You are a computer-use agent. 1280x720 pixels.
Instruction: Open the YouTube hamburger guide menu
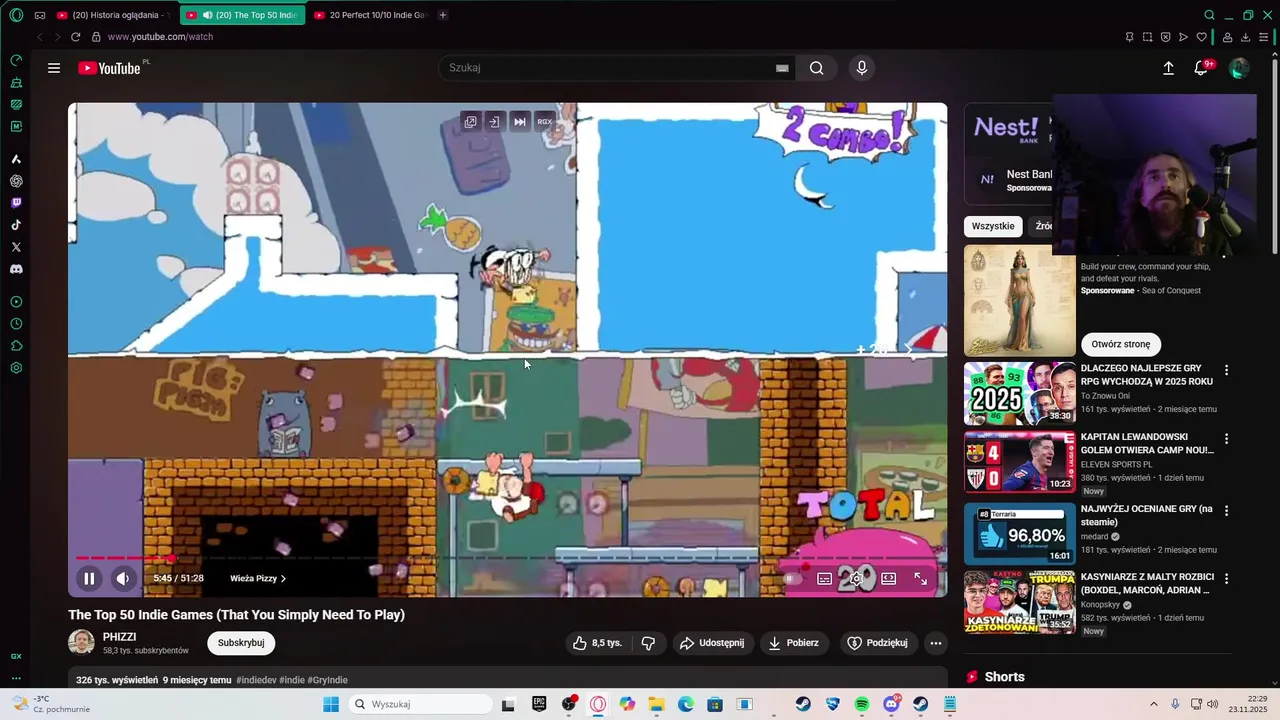pos(54,68)
